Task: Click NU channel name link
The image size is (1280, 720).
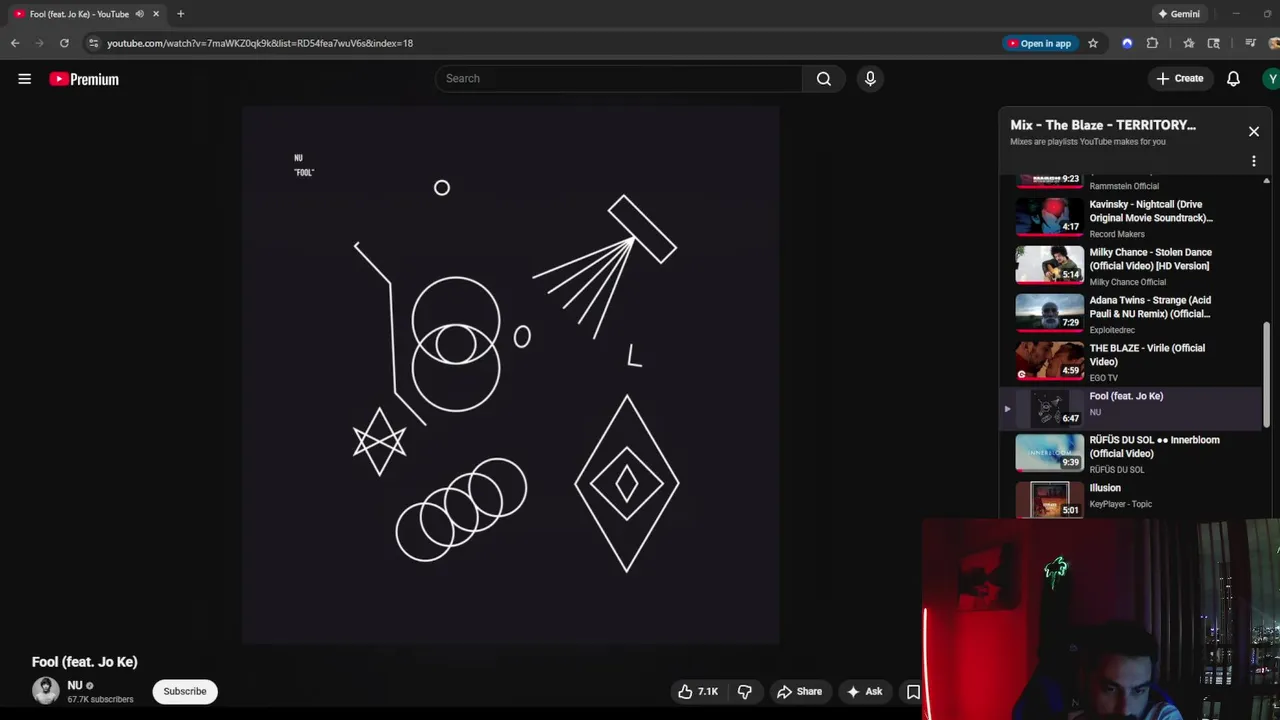Action: pyautogui.click(x=75, y=685)
